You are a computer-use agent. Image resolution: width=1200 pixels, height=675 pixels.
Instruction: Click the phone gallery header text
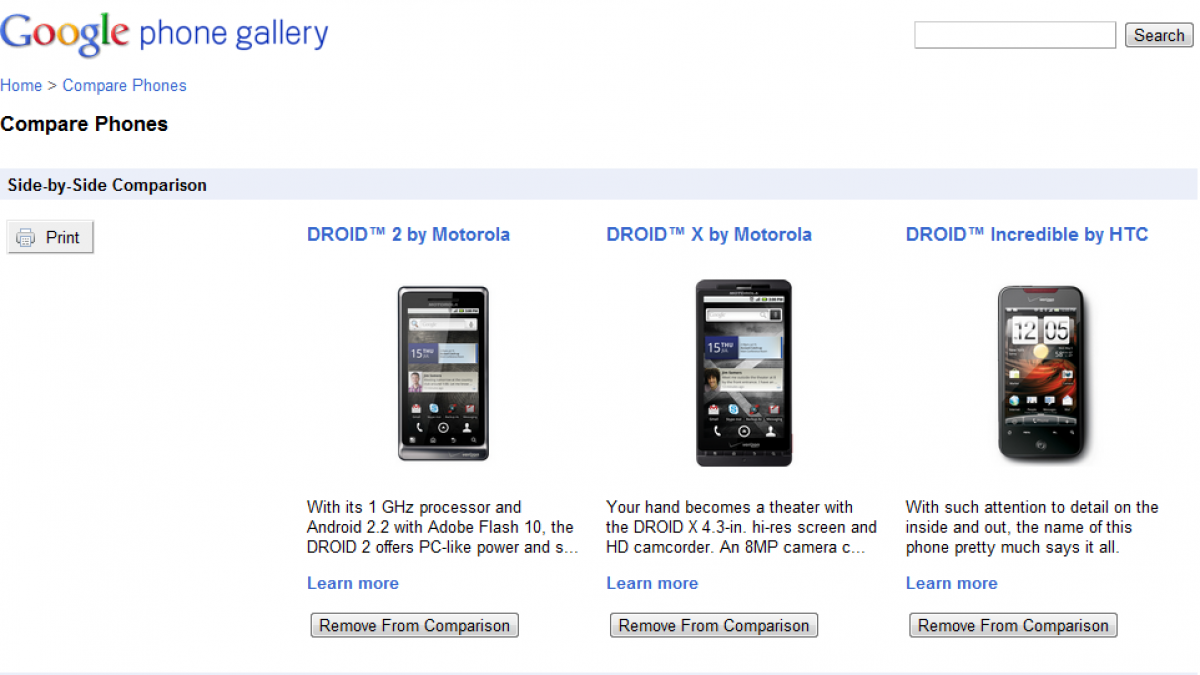(x=234, y=35)
